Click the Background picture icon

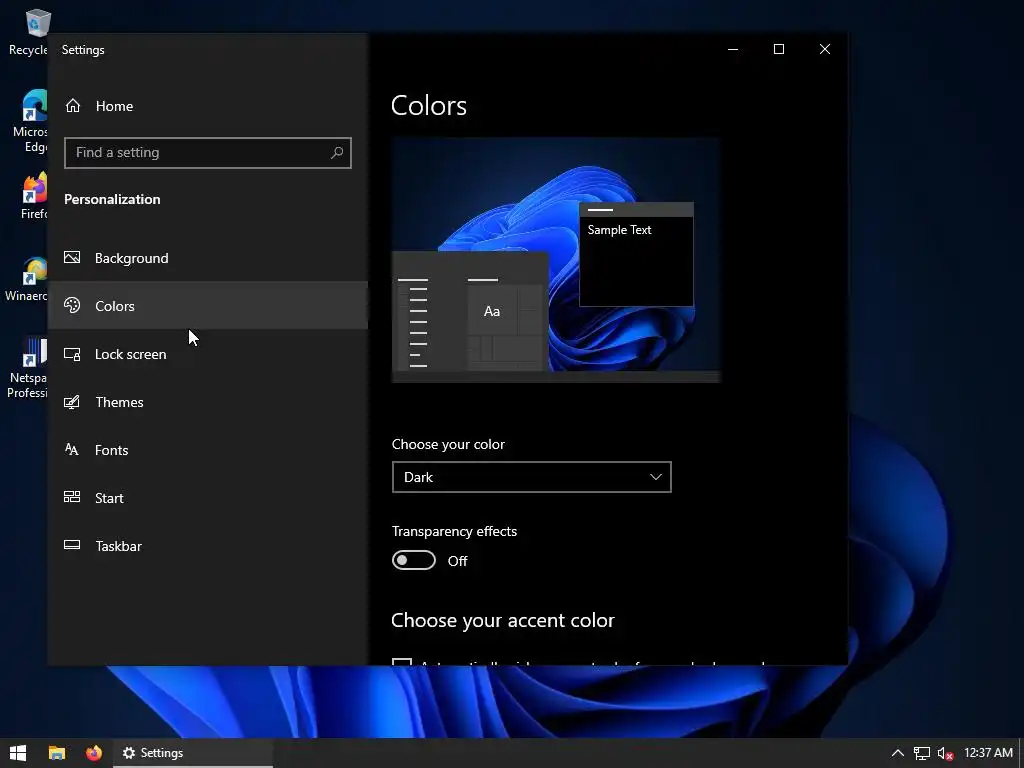point(72,257)
